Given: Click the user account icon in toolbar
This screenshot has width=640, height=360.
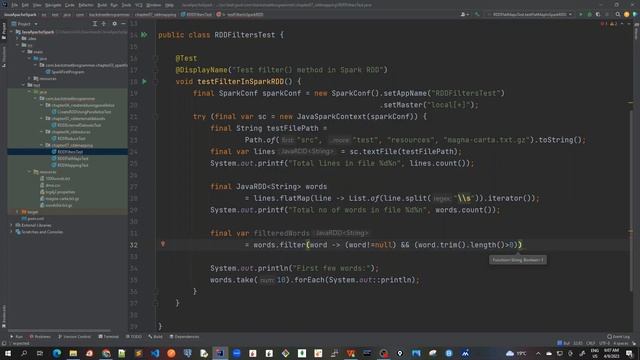Looking at the screenshot, I should [x=464, y=14].
